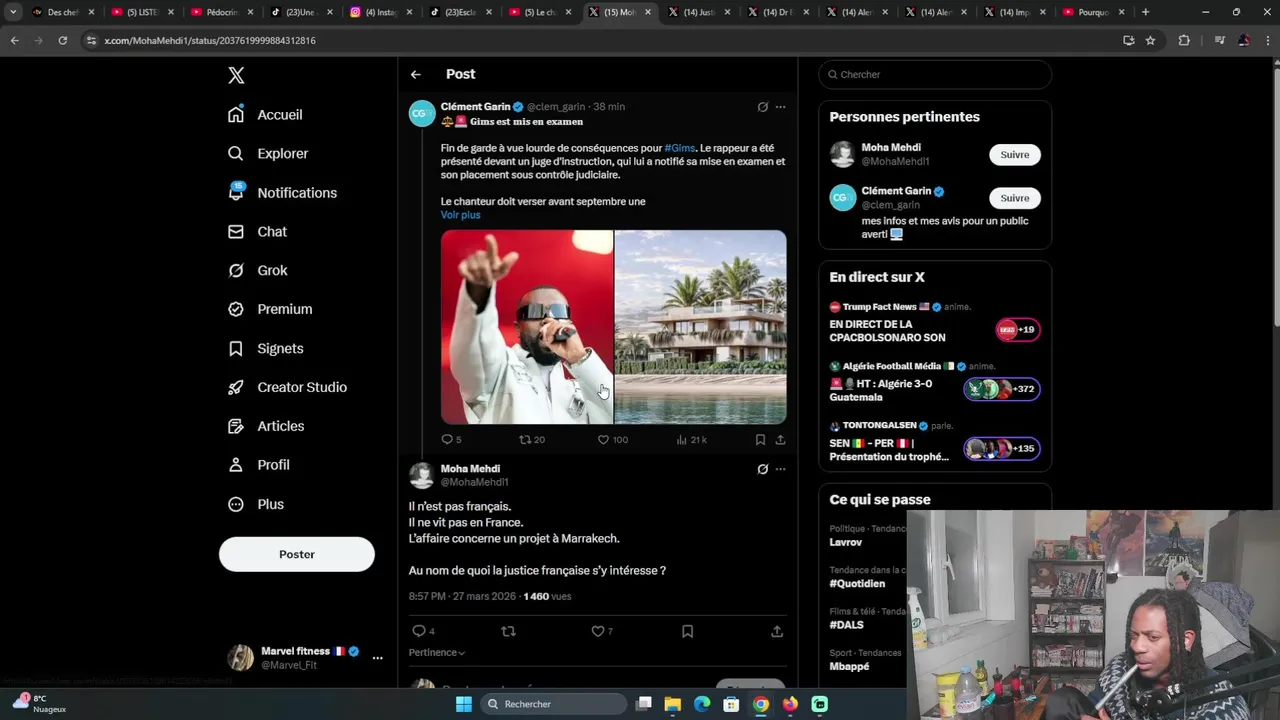Reload the page in Chrome
The width and height of the screenshot is (1280, 720).
click(x=62, y=40)
